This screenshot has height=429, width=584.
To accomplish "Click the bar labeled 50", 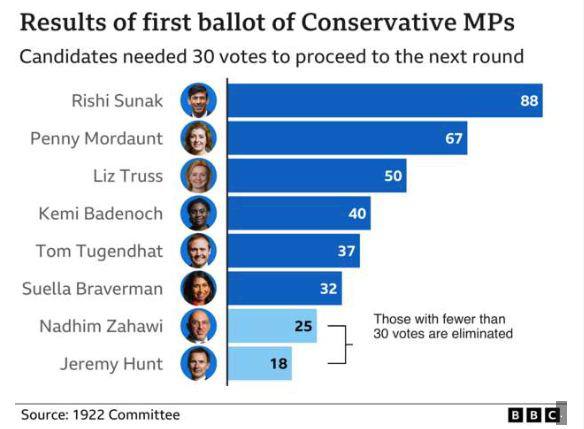I will 317,176.
